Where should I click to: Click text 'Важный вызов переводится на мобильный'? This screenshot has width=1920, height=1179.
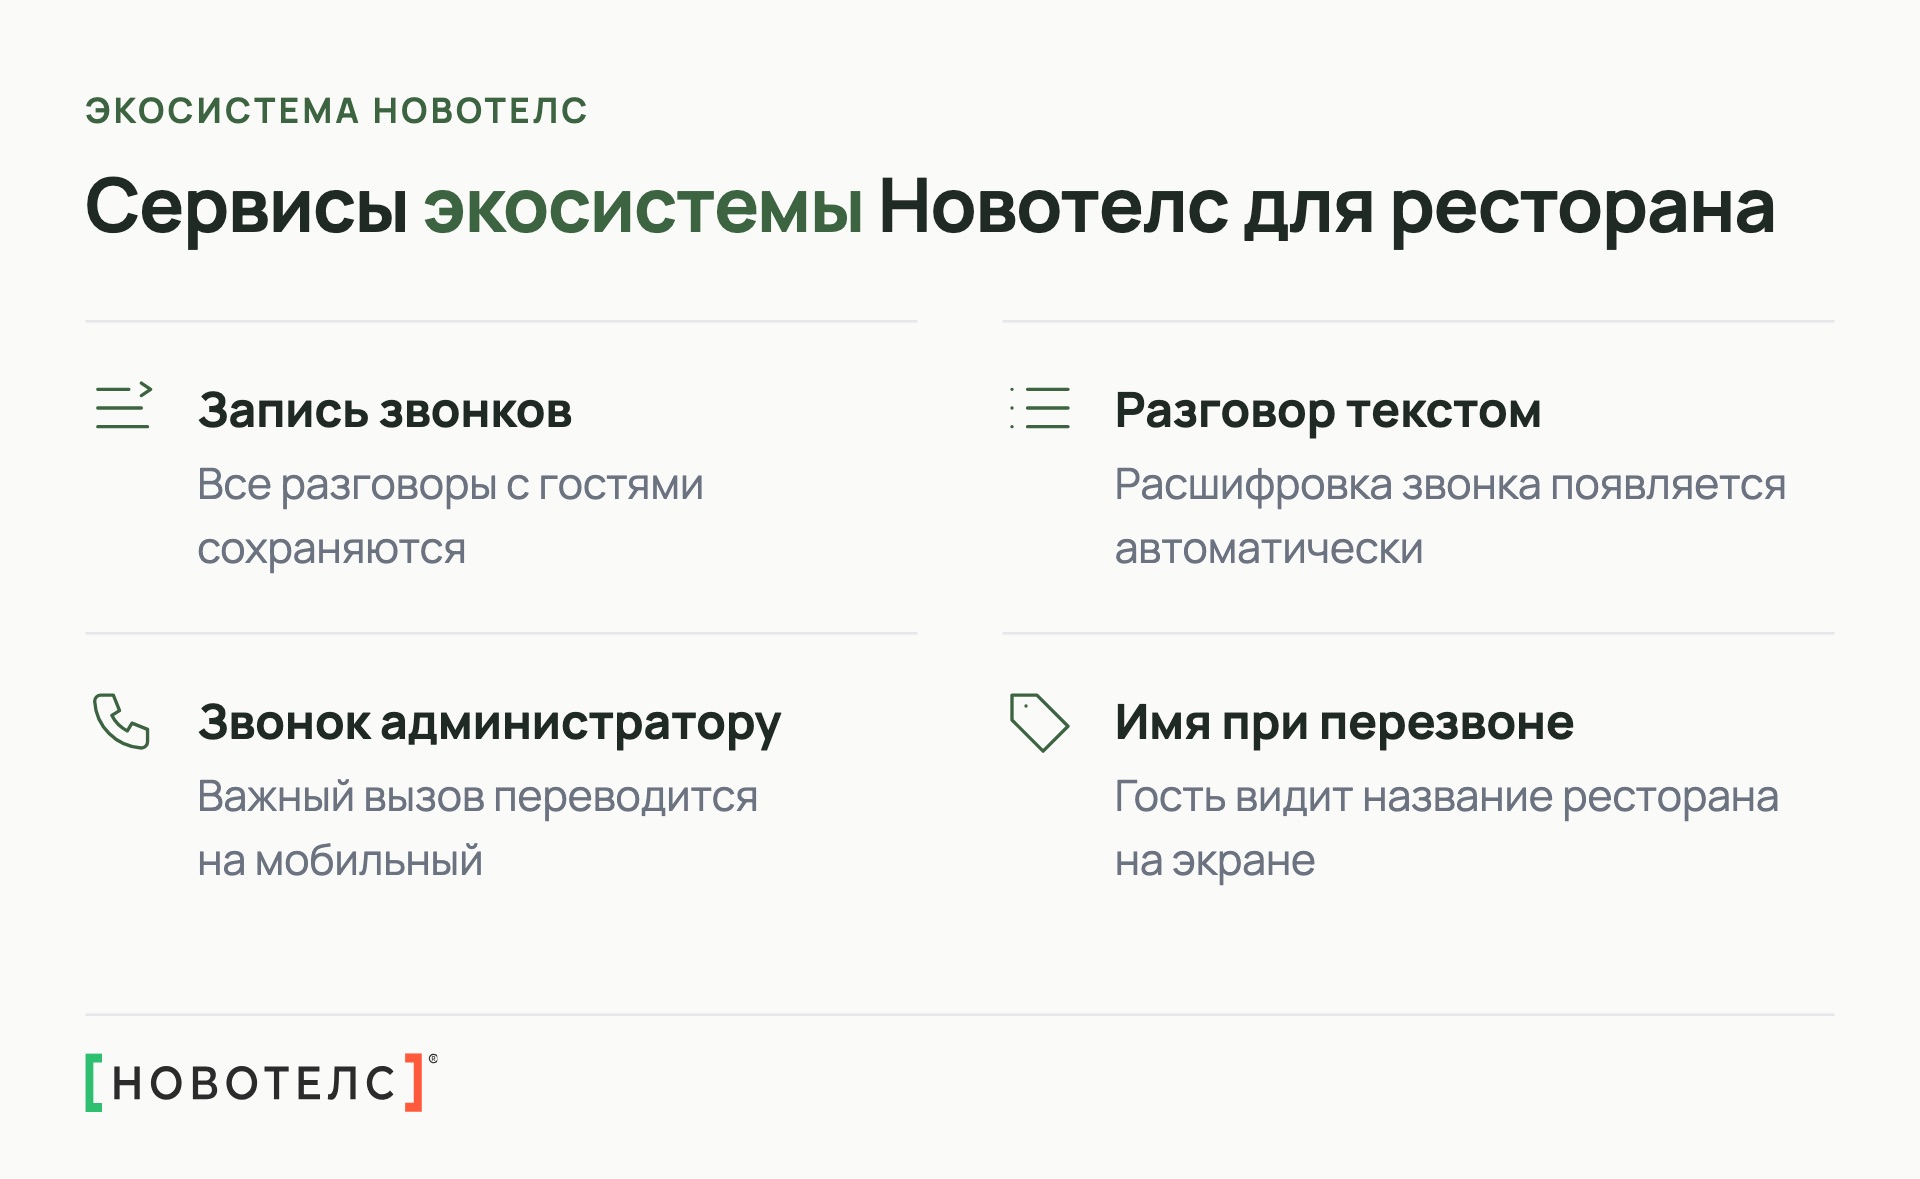pos(477,829)
